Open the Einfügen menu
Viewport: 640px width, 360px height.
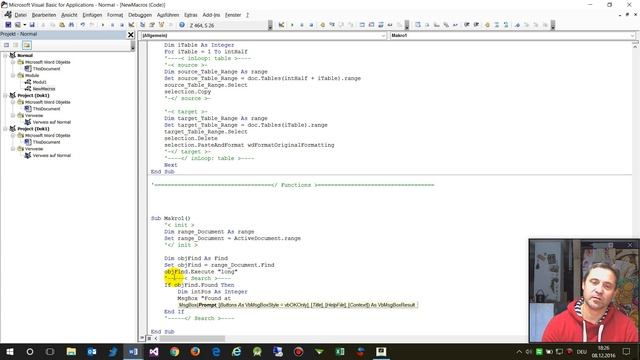click(92, 15)
